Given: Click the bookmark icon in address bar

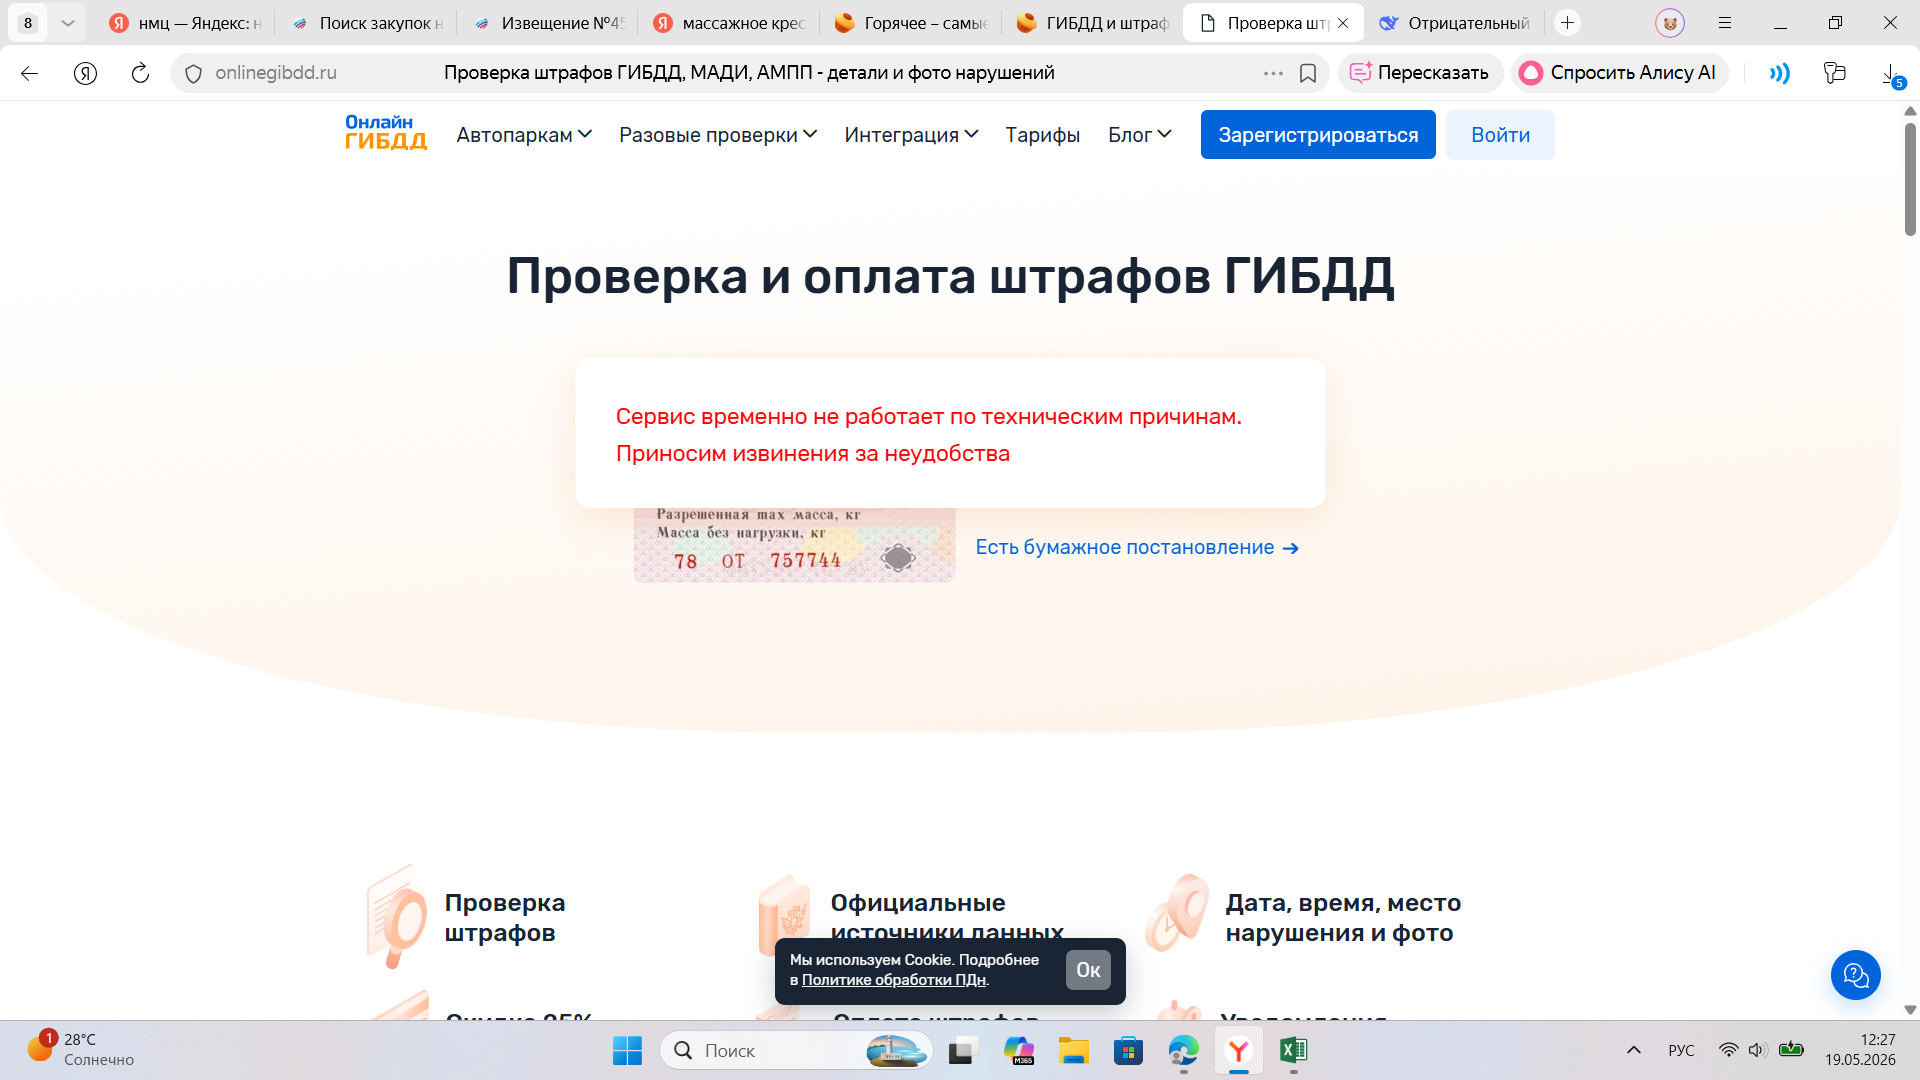Looking at the screenshot, I should tap(1307, 73).
